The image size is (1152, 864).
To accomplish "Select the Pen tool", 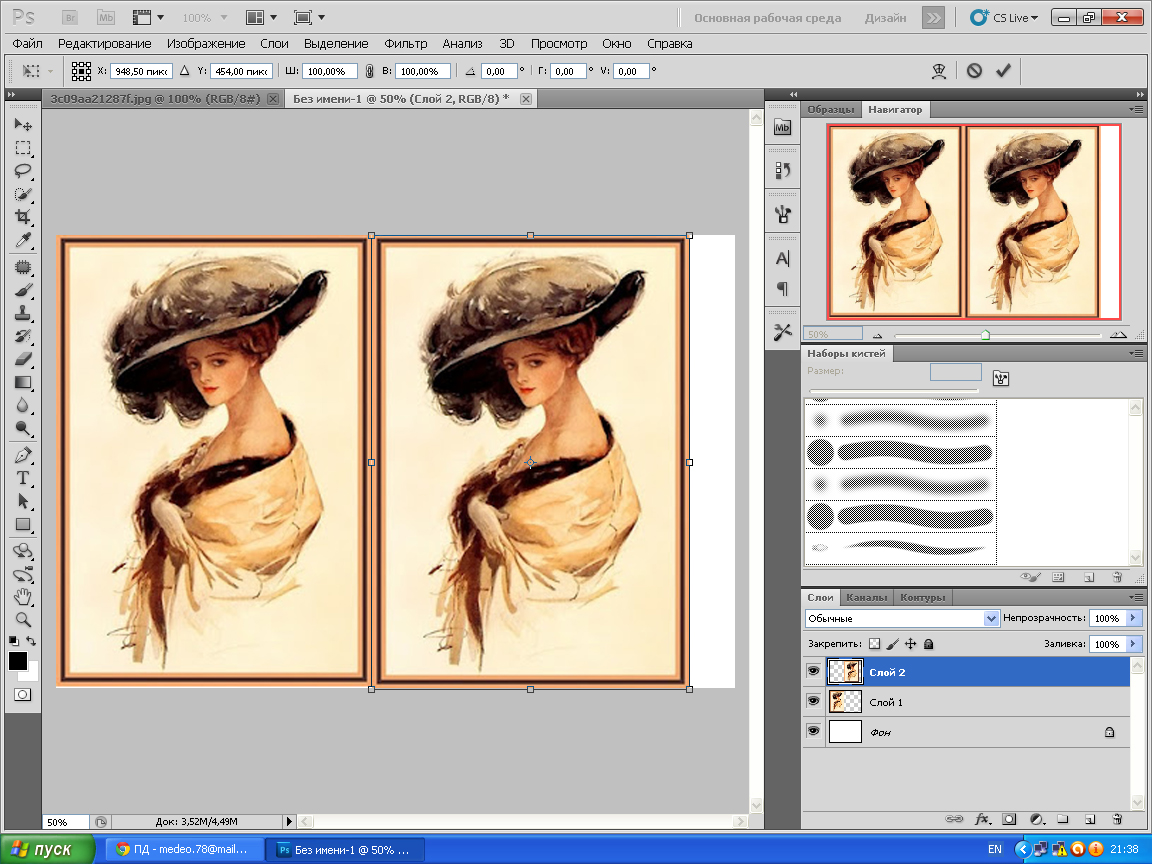I will pos(23,455).
